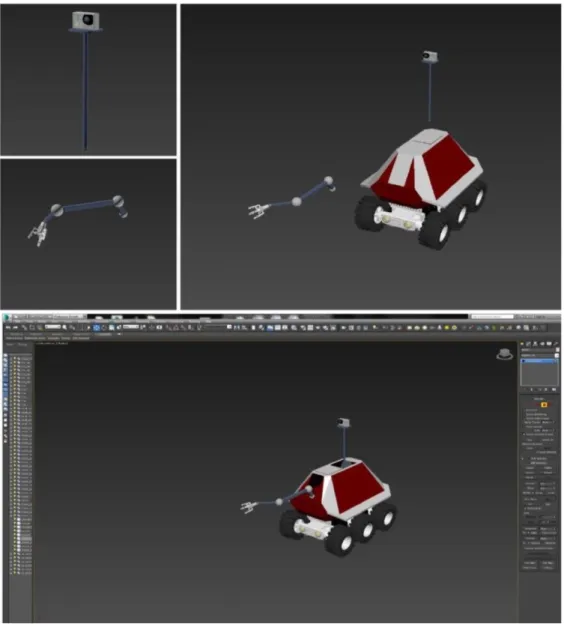564x627 pixels.
Task: Click Configure Modifier Sets icon below stack
Action: pyautogui.click(x=554, y=389)
